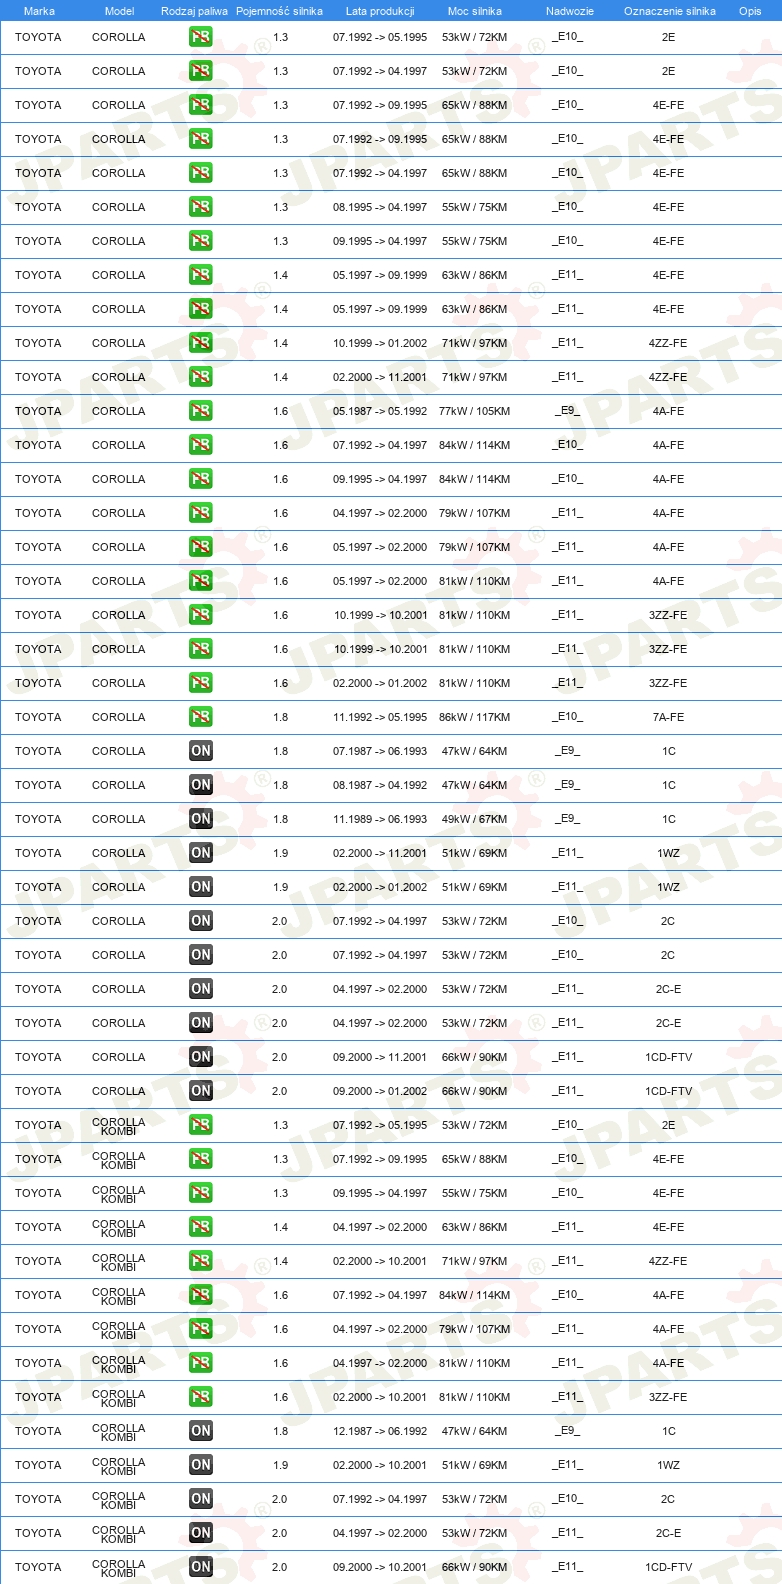This screenshot has height=1584, width=782.
Task: Click 49kW / 67KM power cell
Action: pyautogui.click(x=474, y=819)
